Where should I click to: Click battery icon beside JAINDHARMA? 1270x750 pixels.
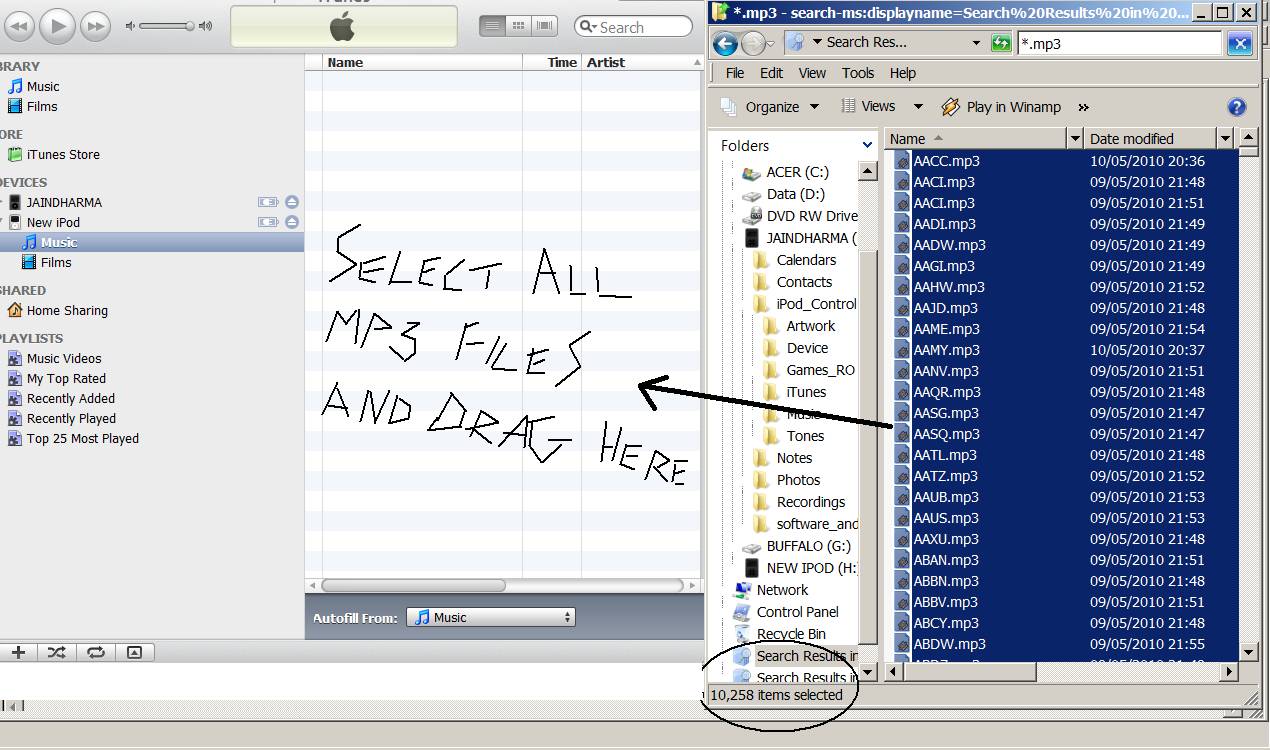pyautogui.click(x=267, y=202)
